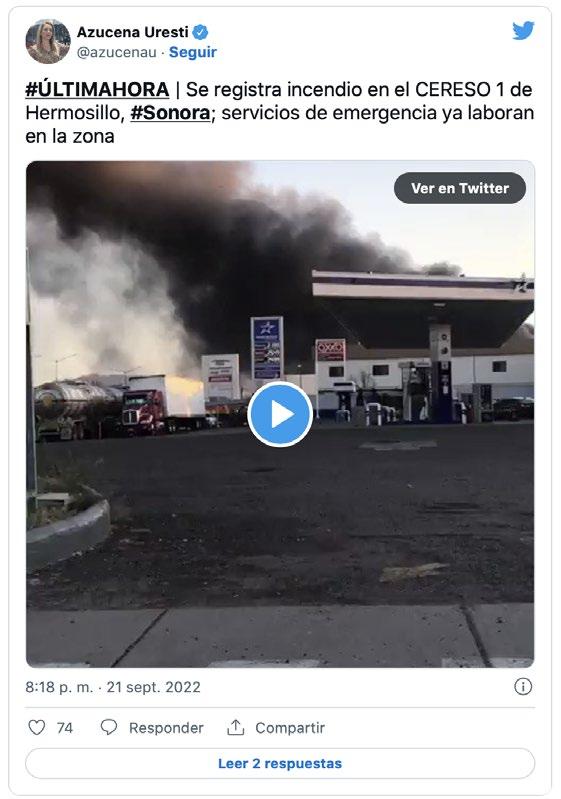Open the #Sonora hashtag link
Viewport: 561px width, 799px height.
click(170, 113)
